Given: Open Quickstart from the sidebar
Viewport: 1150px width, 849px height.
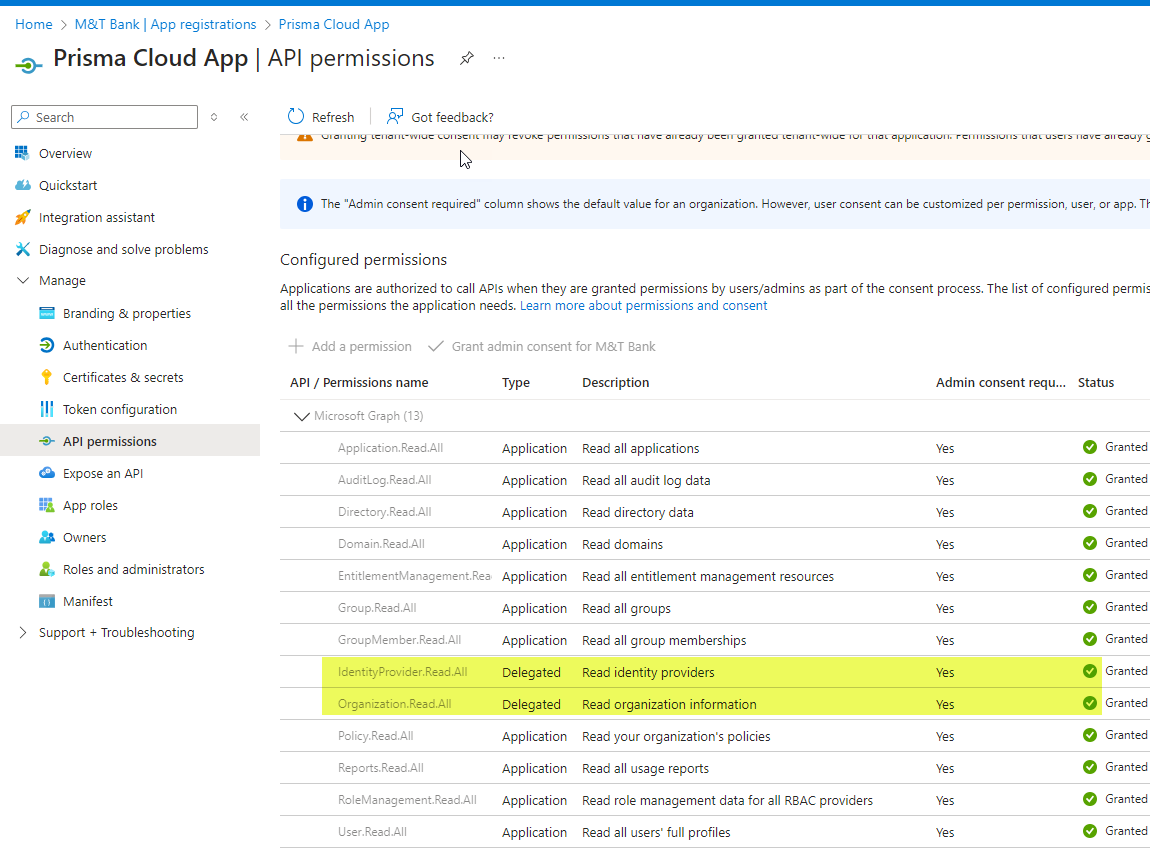Looking at the screenshot, I should coord(67,186).
